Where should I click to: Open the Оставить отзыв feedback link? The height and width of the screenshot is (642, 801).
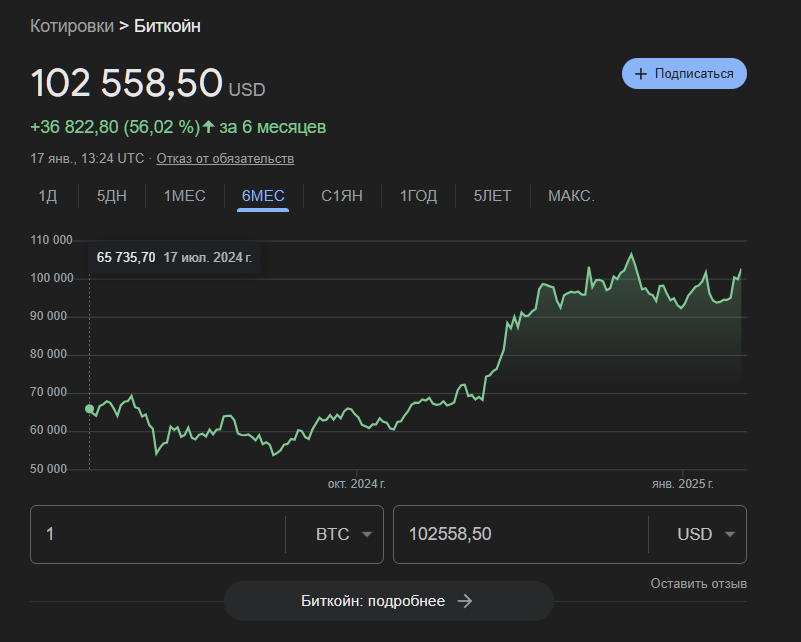698,583
